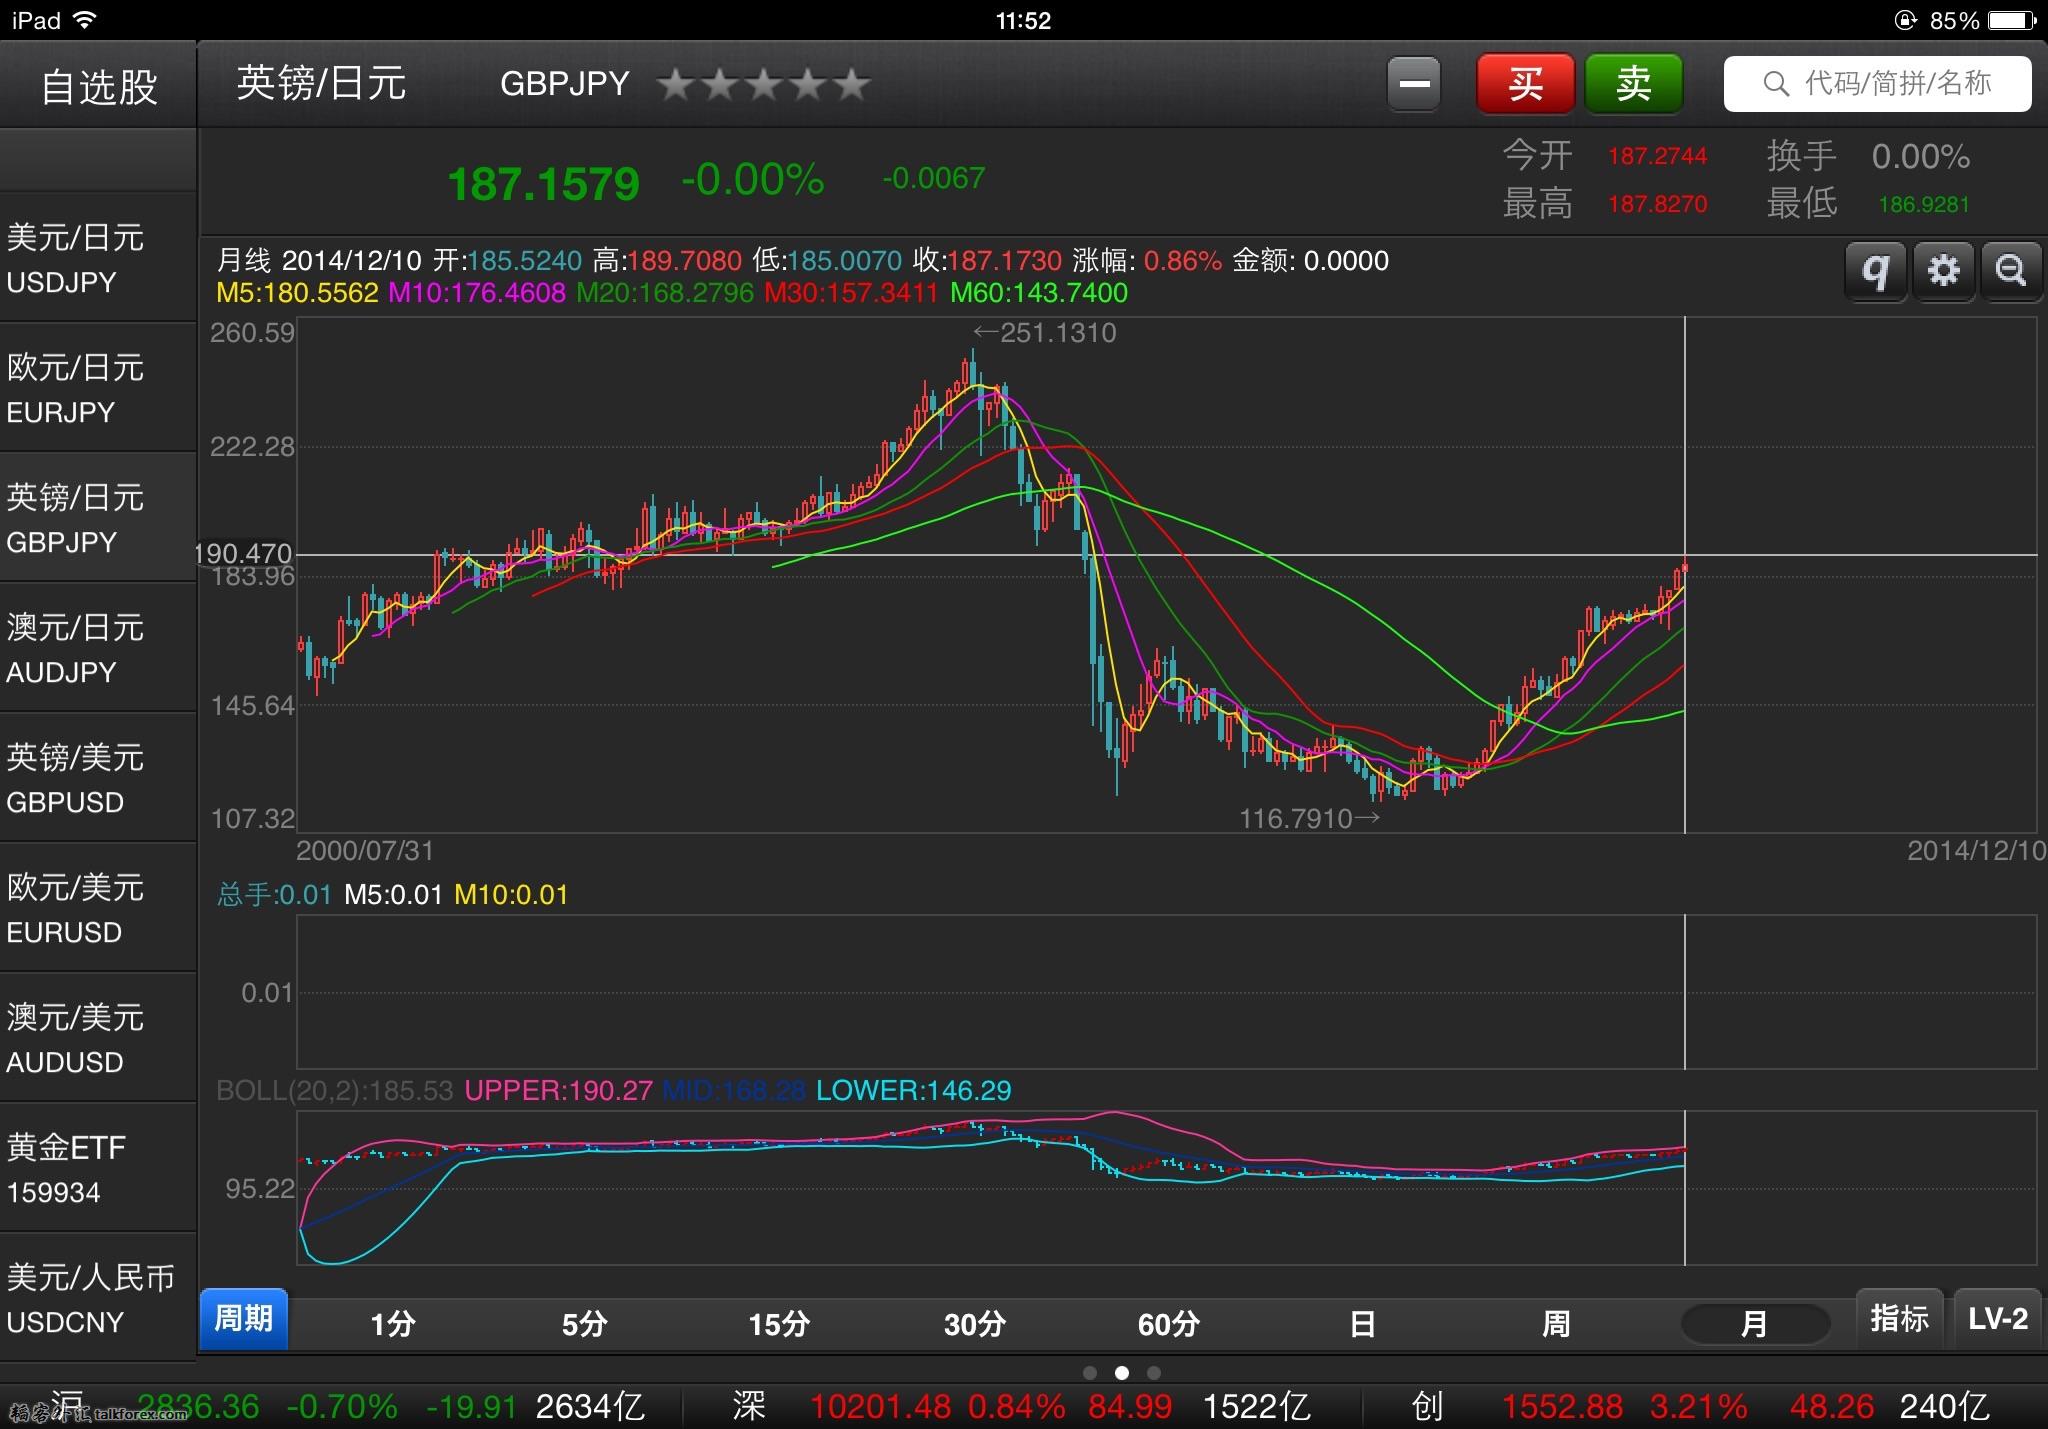Select 美元/人民币 USDCNY in watchlist
Screen dimensions: 2048x1429
point(98,1298)
